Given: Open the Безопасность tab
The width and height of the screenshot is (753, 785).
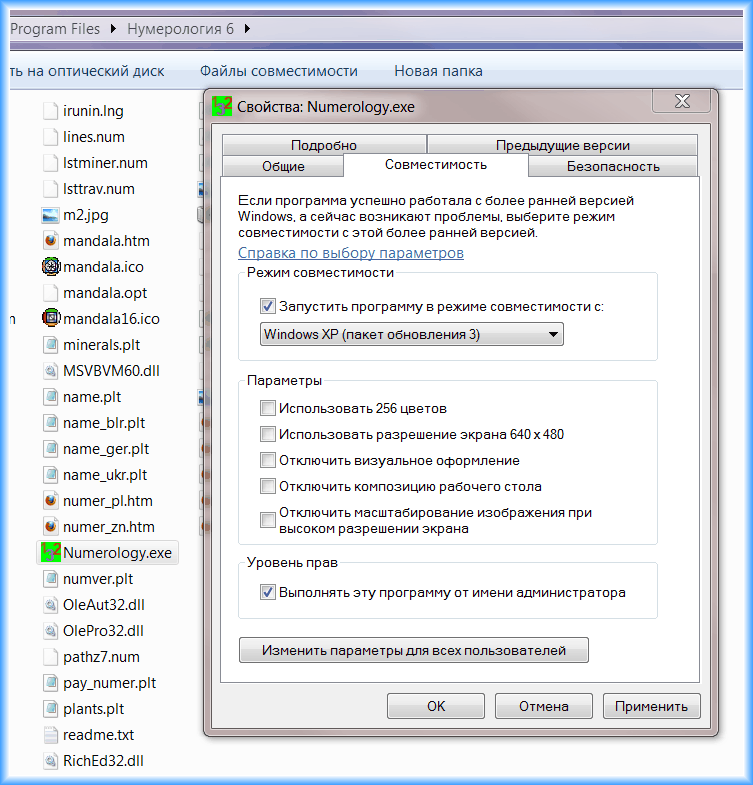Looking at the screenshot, I should tap(613, 166).
